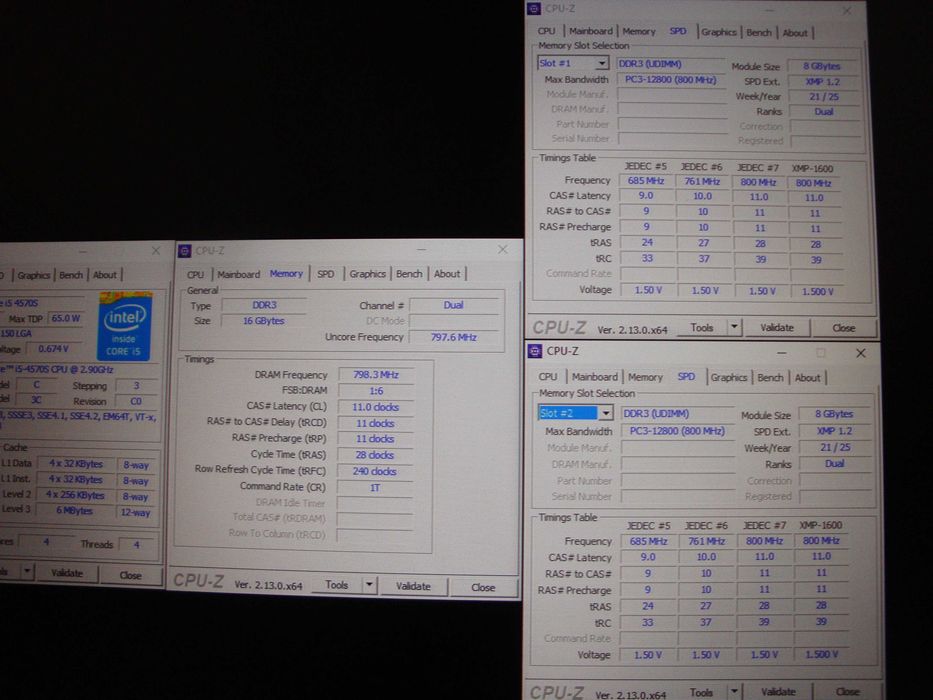933x700 pixels.
Task: Click the Intel Core i5 logo in the CPU window
Action: pyautogui.click(x=125, y=326)
